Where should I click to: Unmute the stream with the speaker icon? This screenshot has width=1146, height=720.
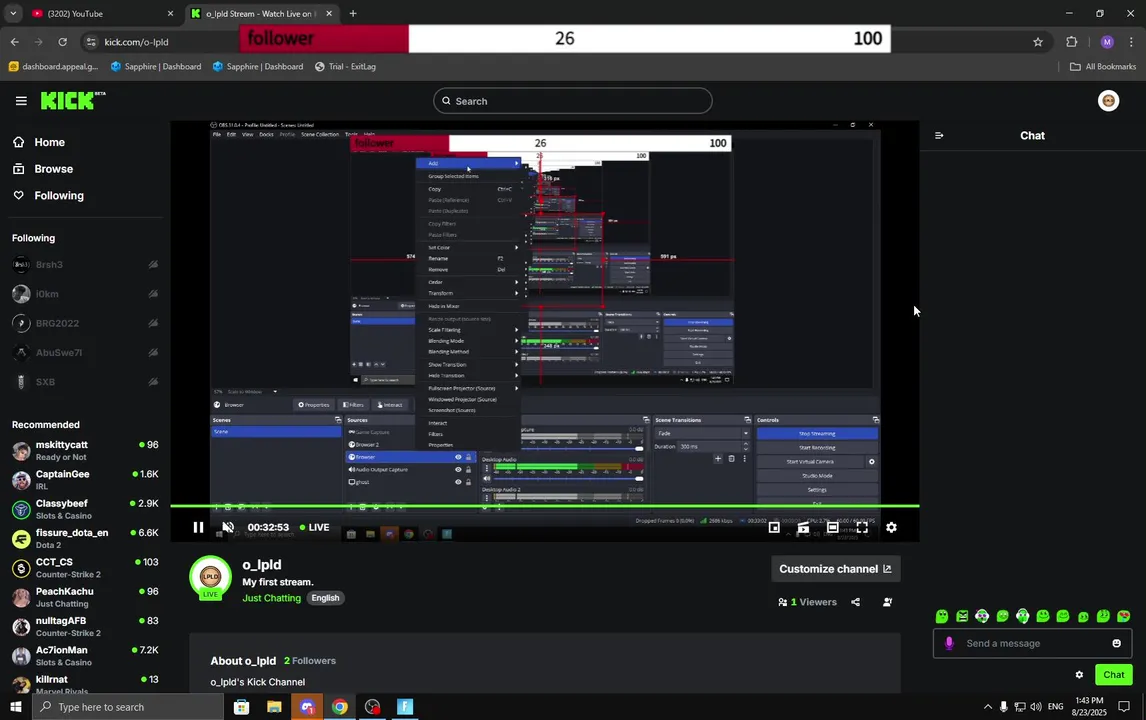click(x=228, y=527)
